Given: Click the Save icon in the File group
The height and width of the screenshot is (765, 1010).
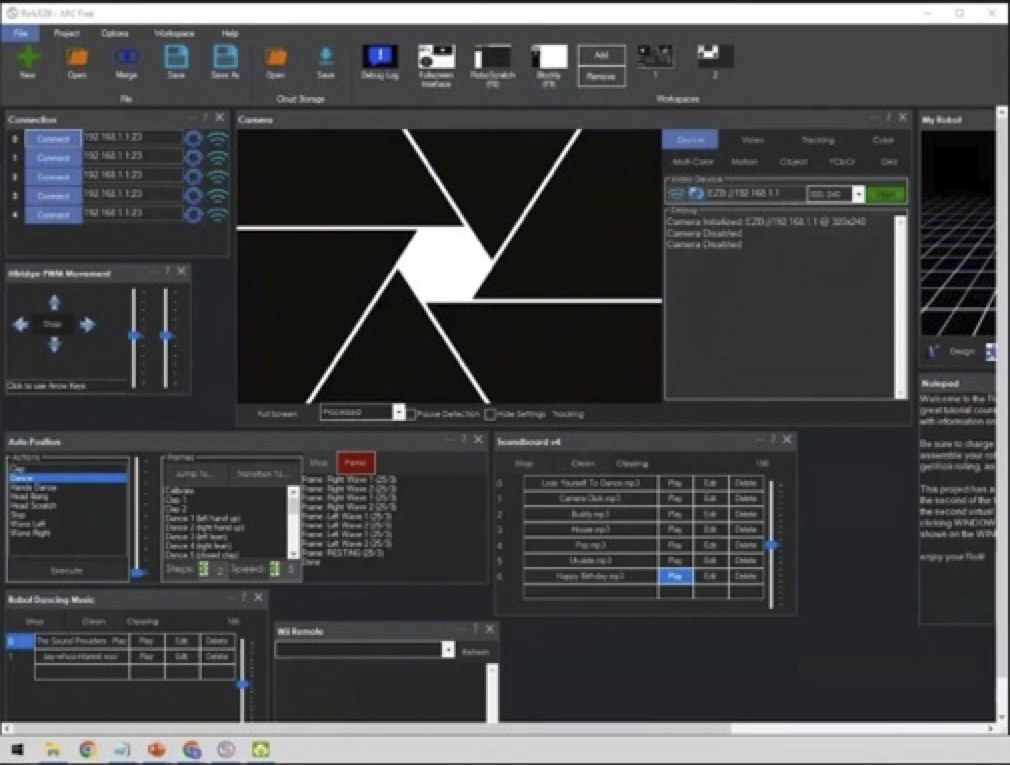Looking at the screenshot, I should (176, 57).
